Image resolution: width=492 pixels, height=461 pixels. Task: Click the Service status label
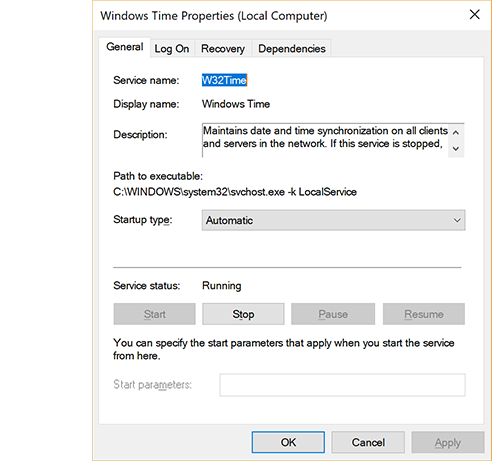pos(147,286)
